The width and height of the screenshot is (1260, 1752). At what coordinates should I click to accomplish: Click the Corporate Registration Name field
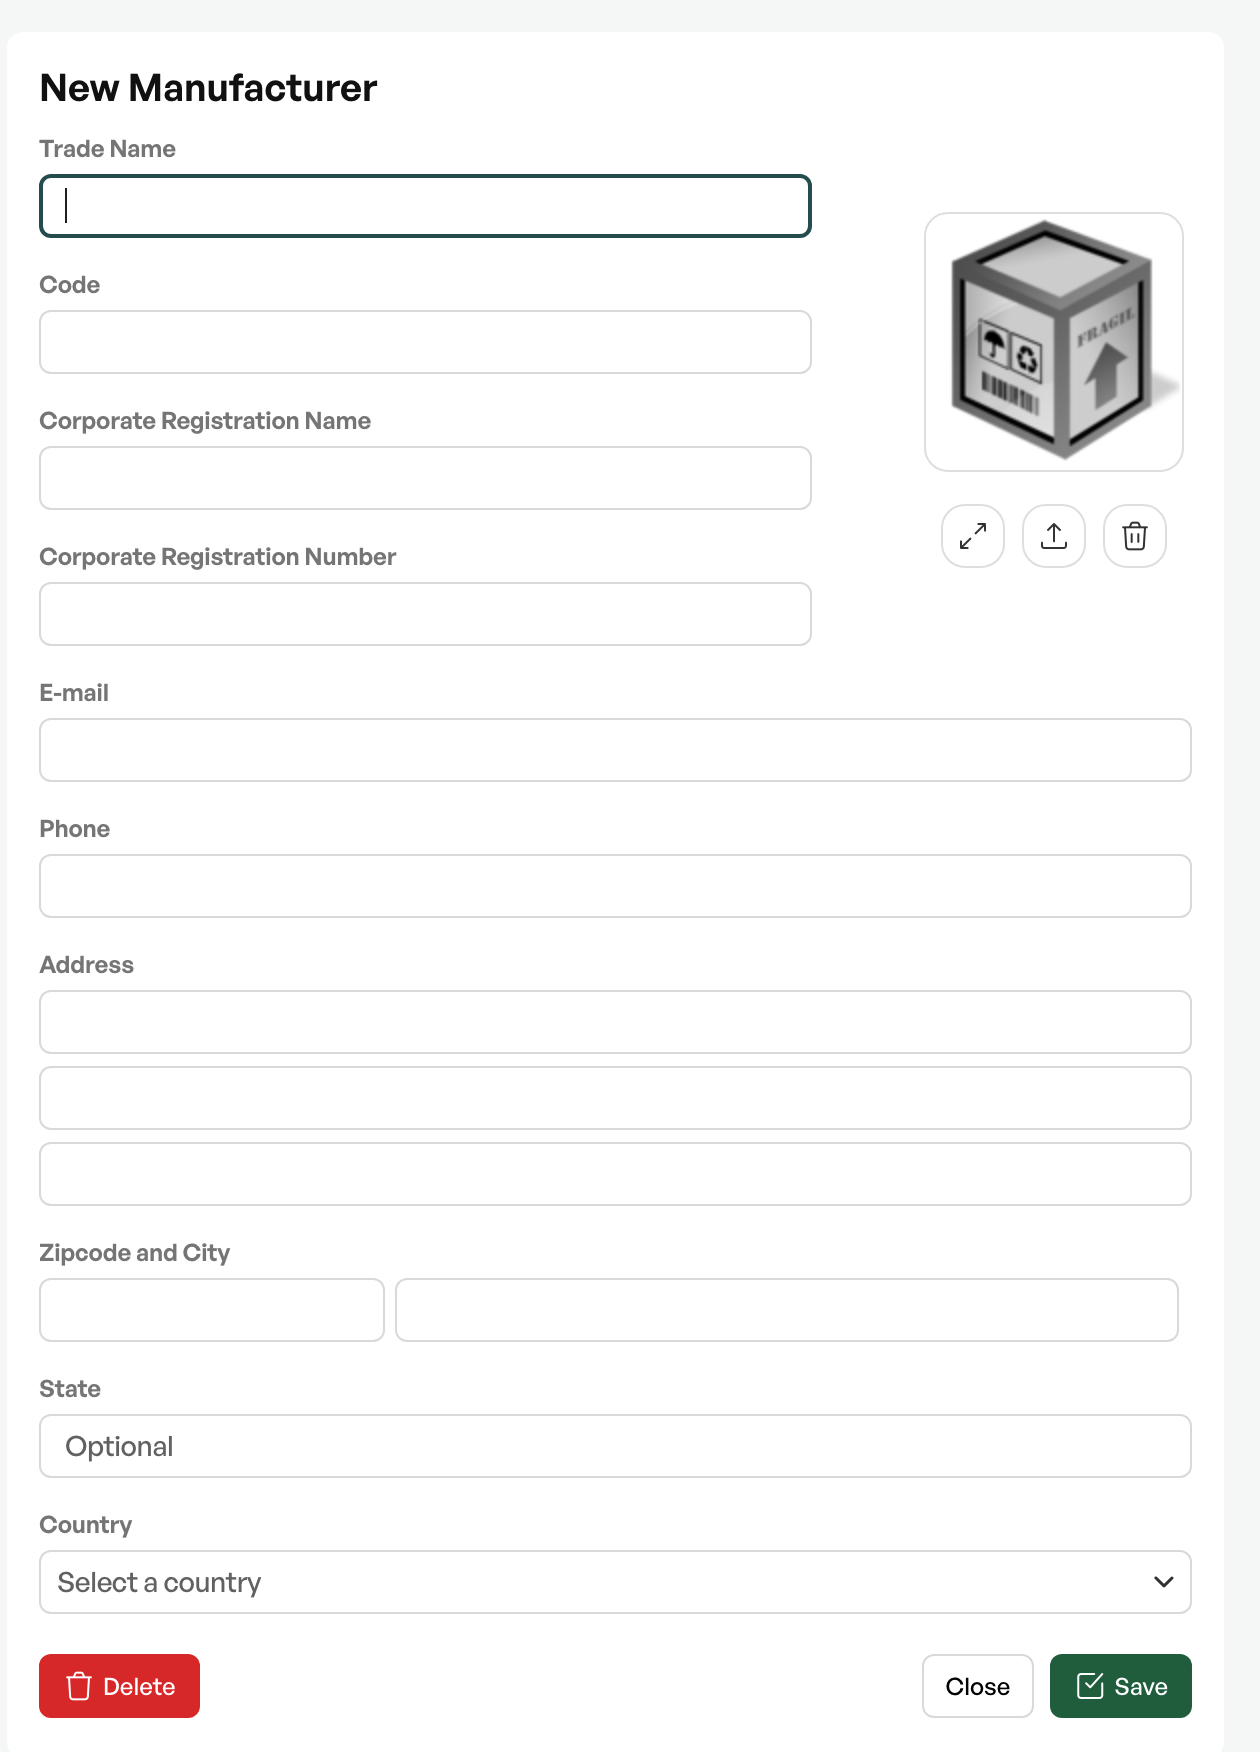(x=425, y=478)
